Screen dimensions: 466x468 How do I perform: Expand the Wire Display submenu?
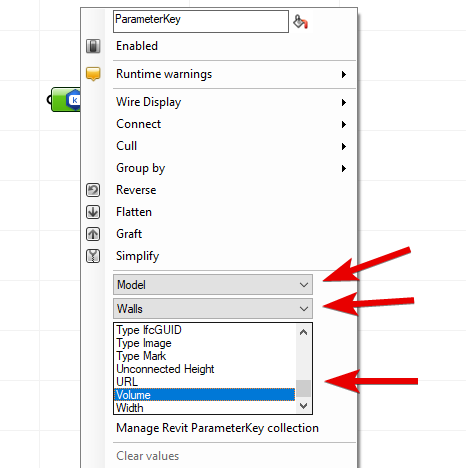click(x=231, y=102)
